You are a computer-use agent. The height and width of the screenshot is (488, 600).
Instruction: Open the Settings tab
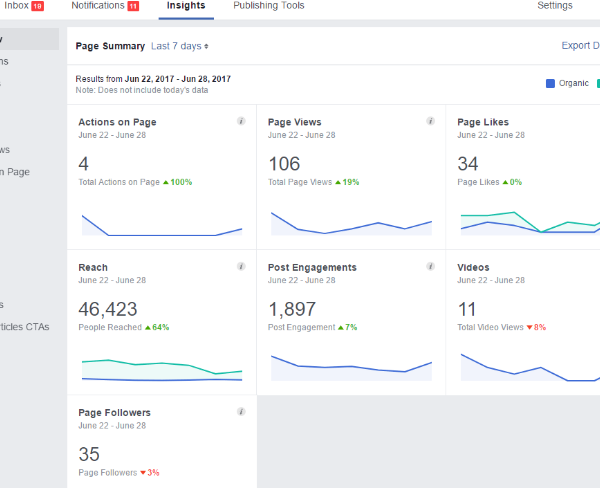point(555,6)
